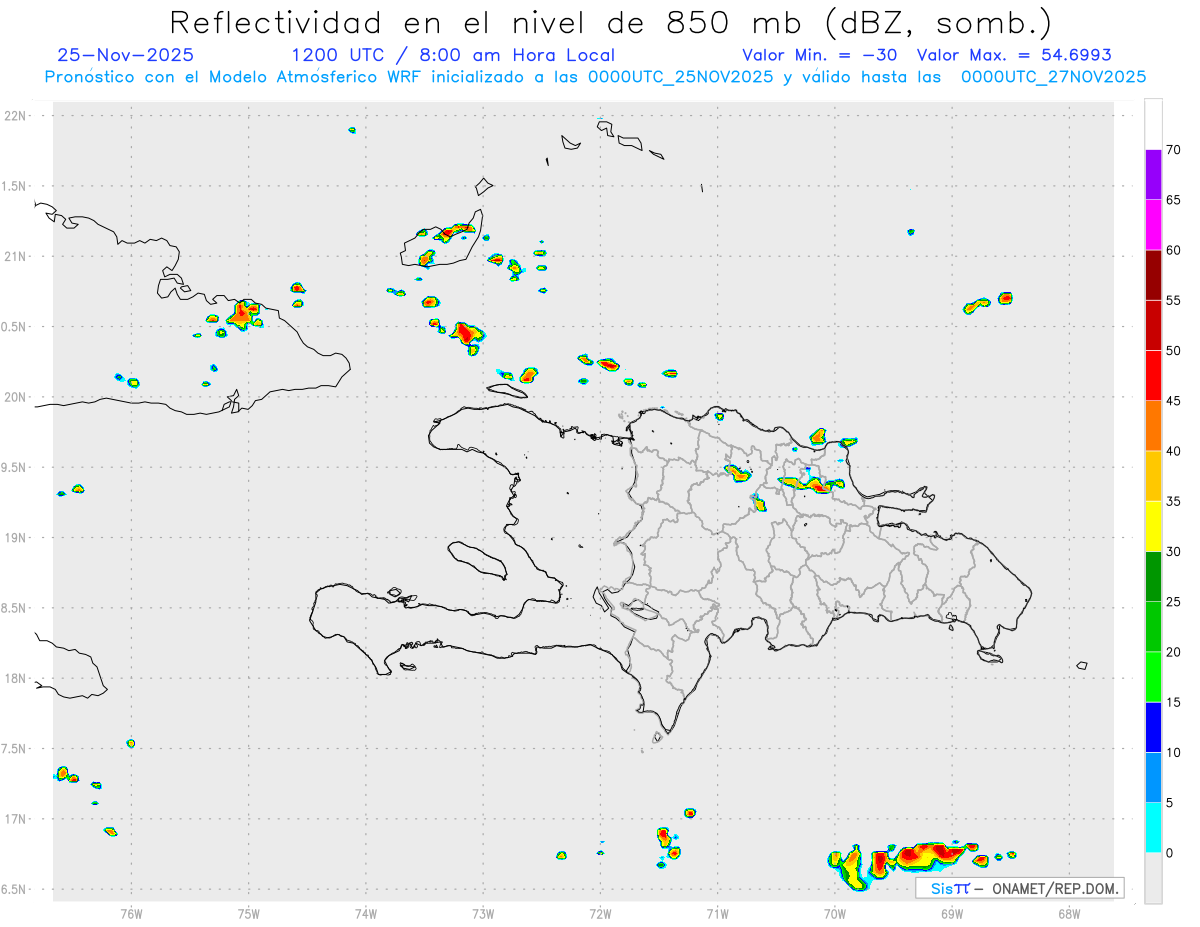Click the latitude axis label '20N'
Viewport: 1200px width, 927px height.
17,397
